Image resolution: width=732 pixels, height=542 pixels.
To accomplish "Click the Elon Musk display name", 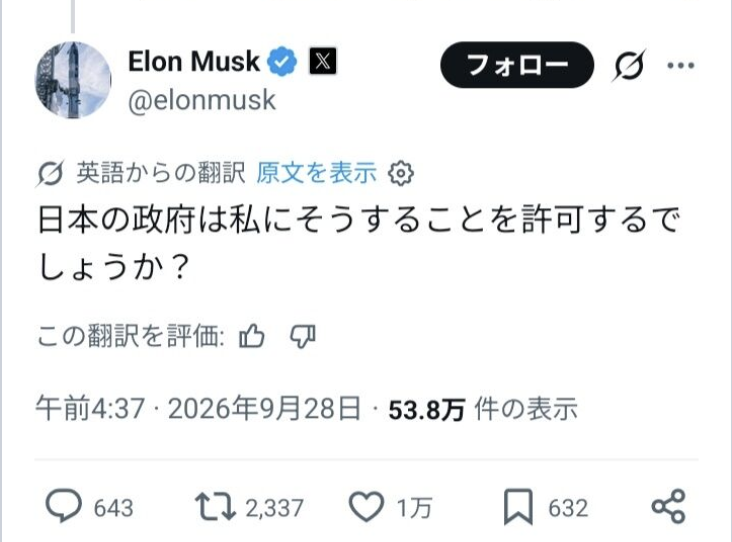I will (193, 61).
